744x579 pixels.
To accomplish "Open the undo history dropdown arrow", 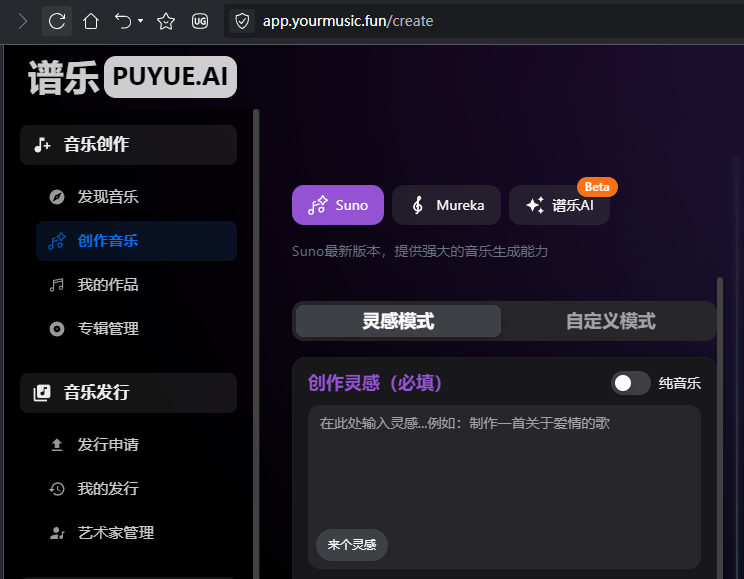I will click(x=140, y=21).
